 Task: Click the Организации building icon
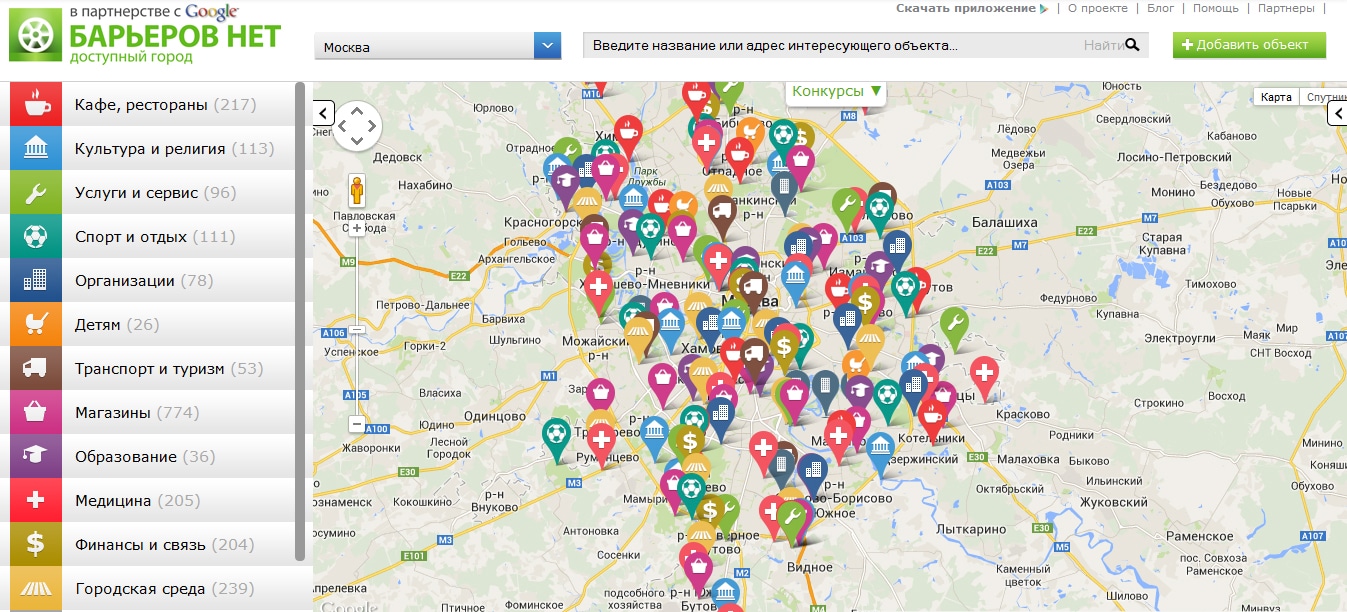pos(36,280)
